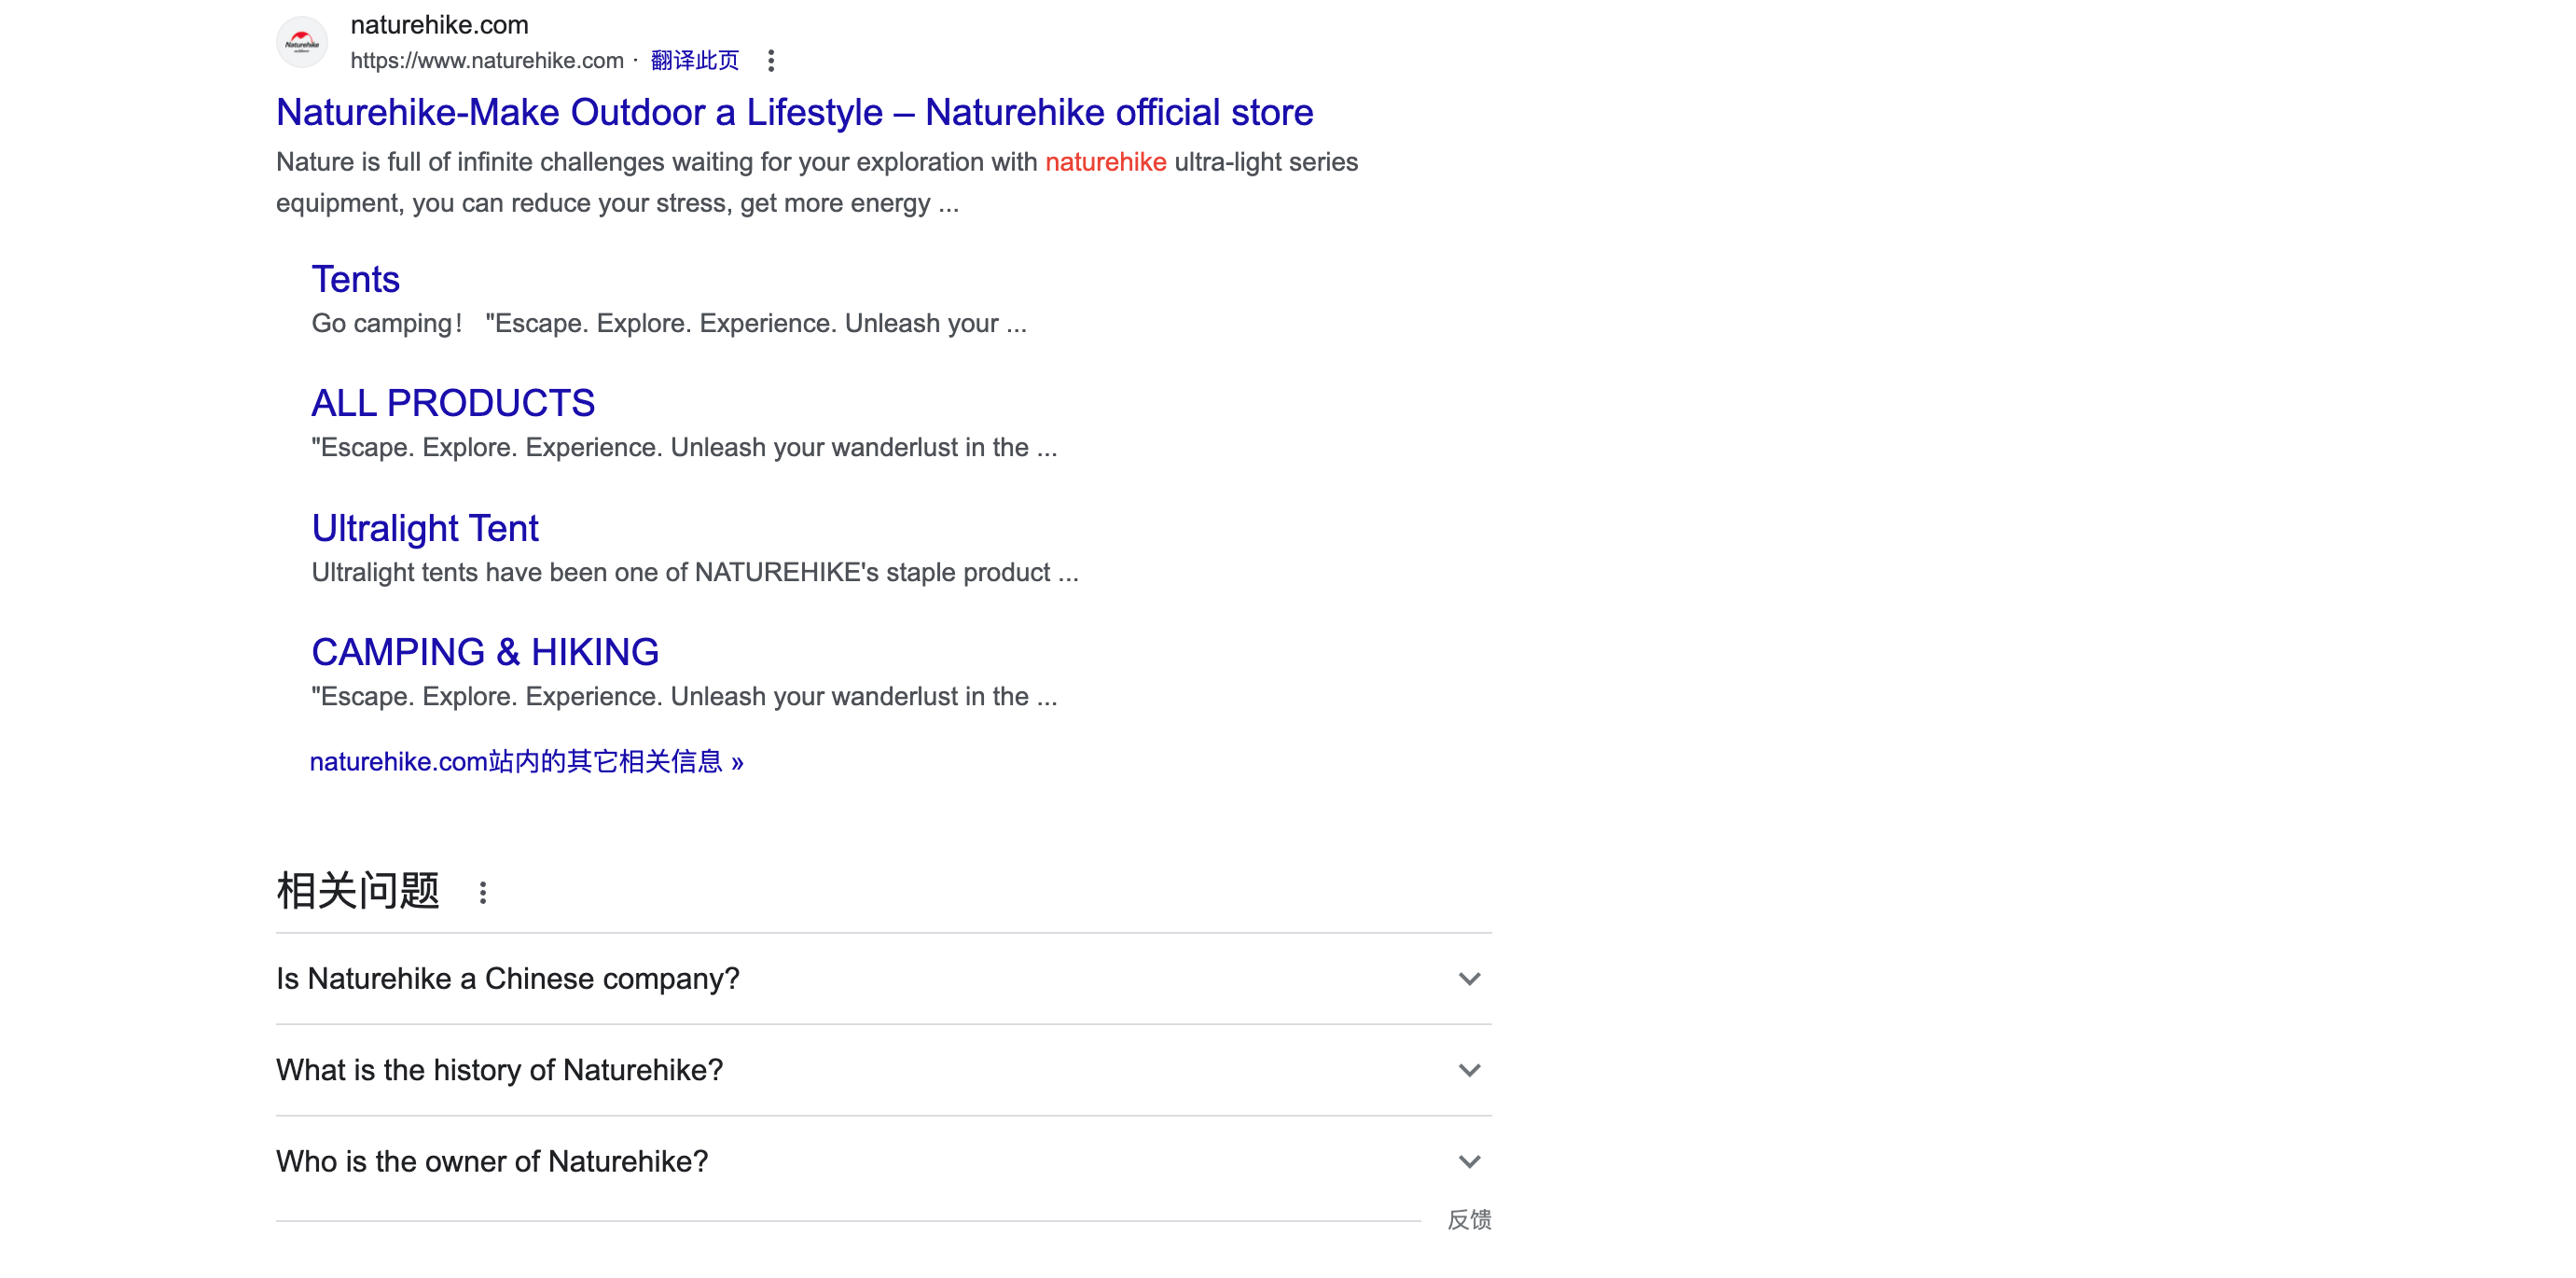Expand 'Who is the owner of Naturehike?' chevron
The height and width of the screenshot is (1278, 2576).
coord(1469,1162)
